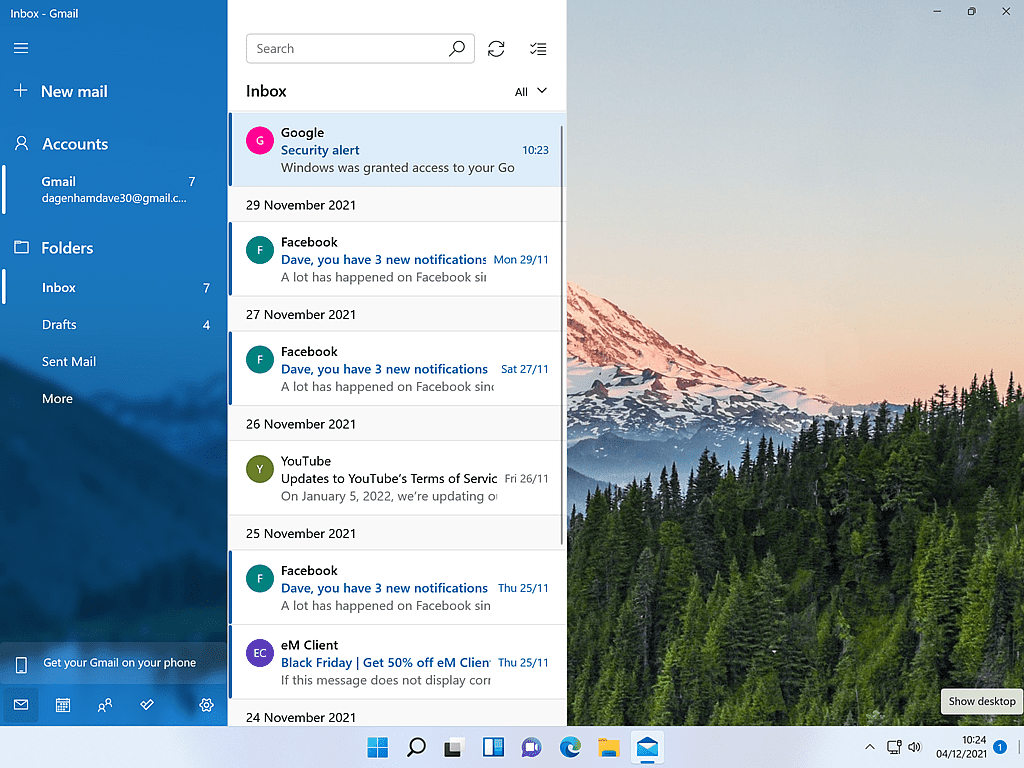Open Microsoft Edge from the taskbar
The width and height of the screenshot is (1024, 768).
570,747
